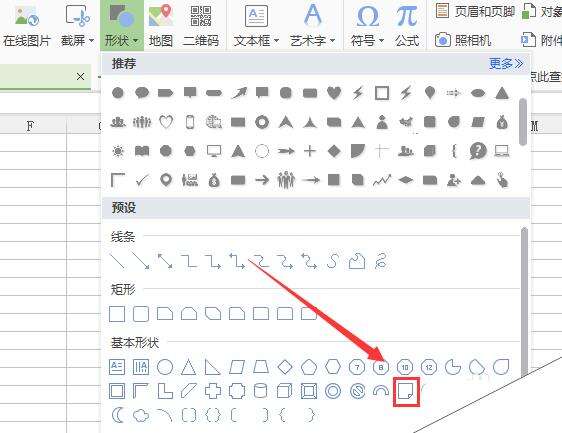
Task: Collapse the 形状 shapes dropdown
Action: pyautogui.click(x=122, y=25)
